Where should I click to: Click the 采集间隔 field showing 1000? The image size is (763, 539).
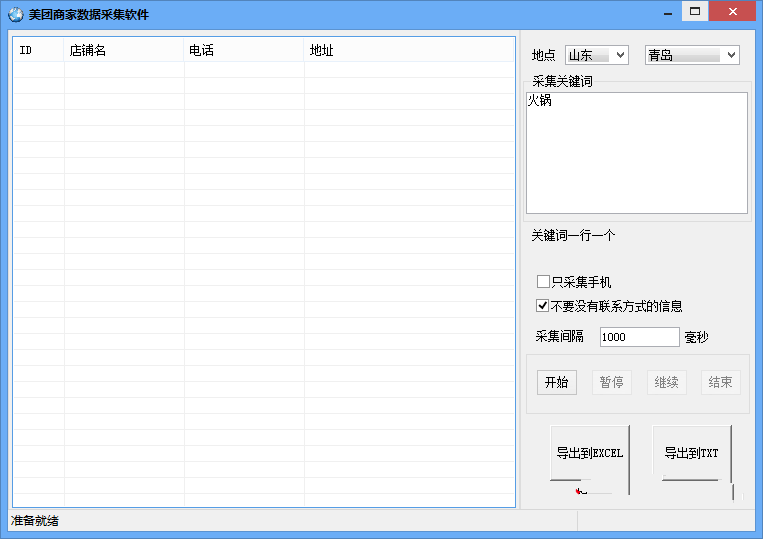(639, 337)
